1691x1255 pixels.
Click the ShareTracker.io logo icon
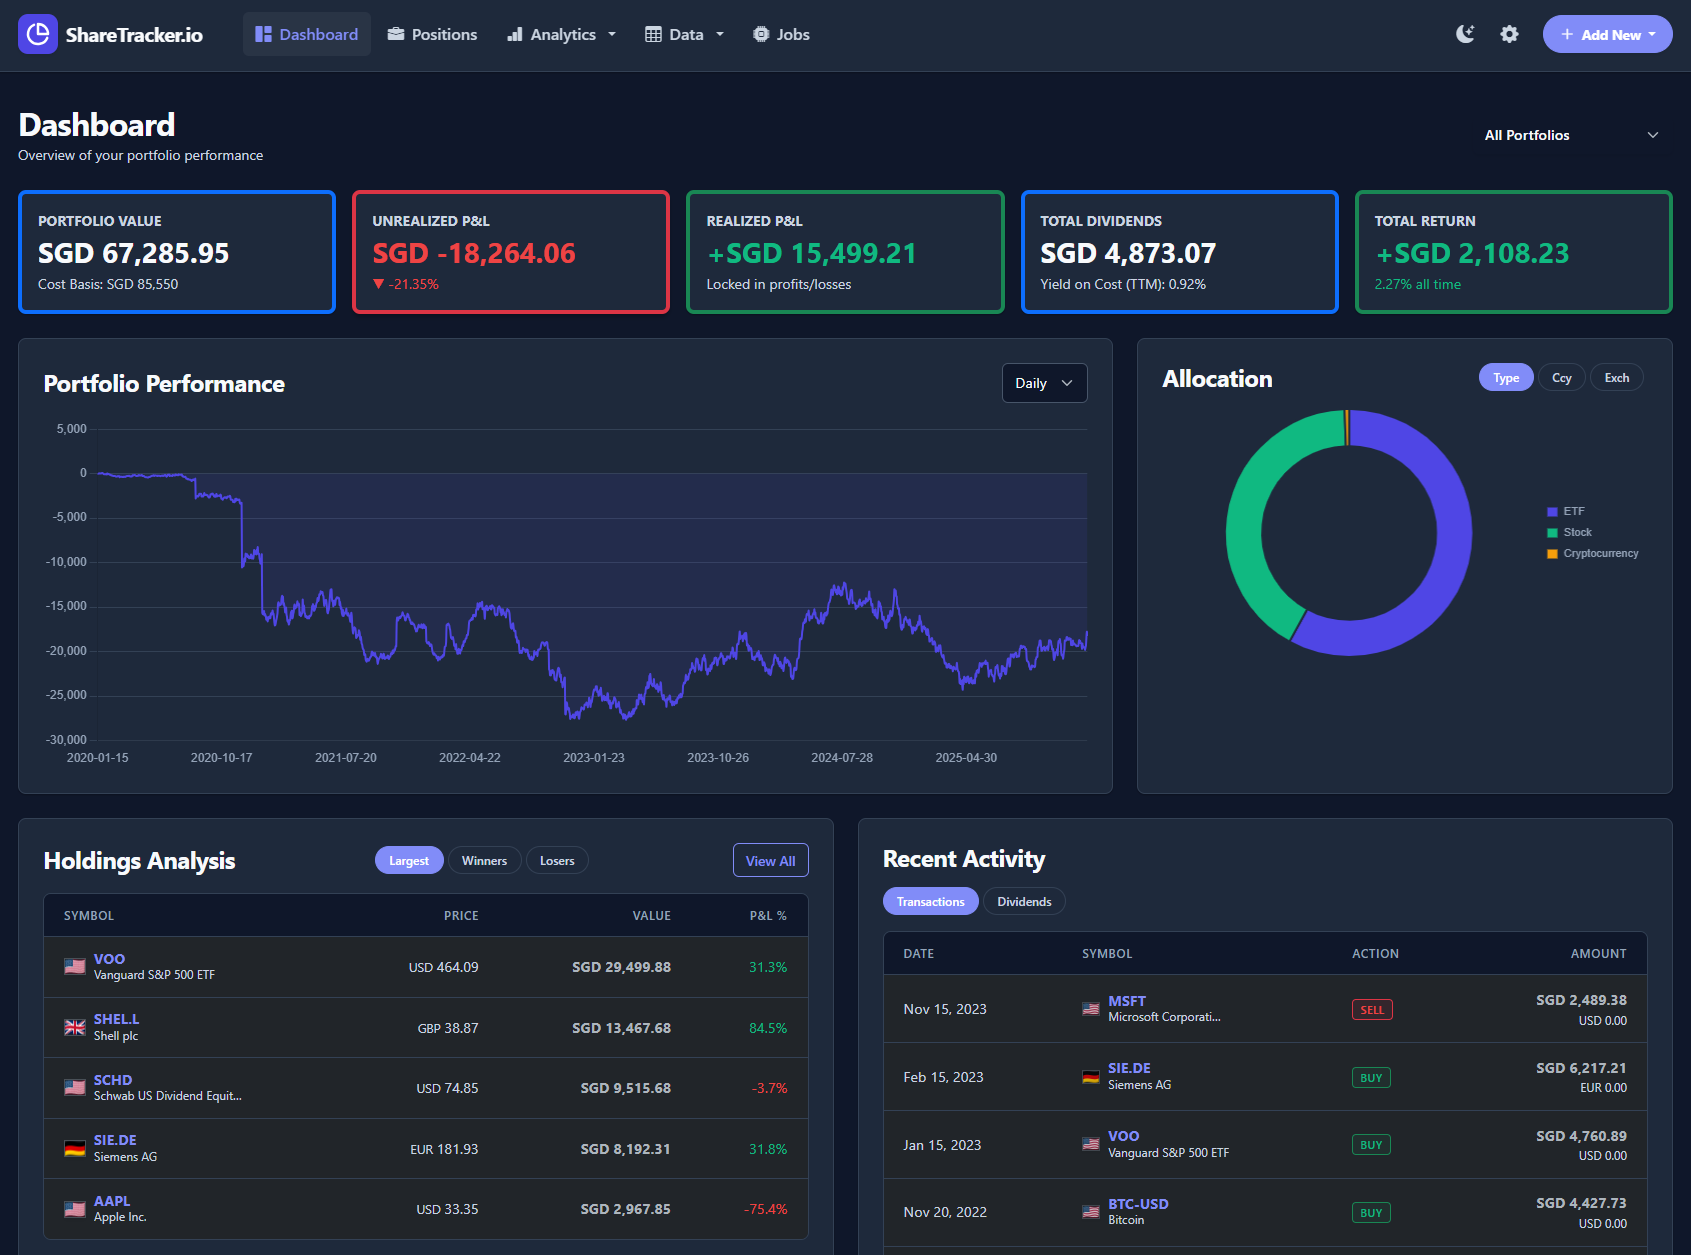(37, 33)
